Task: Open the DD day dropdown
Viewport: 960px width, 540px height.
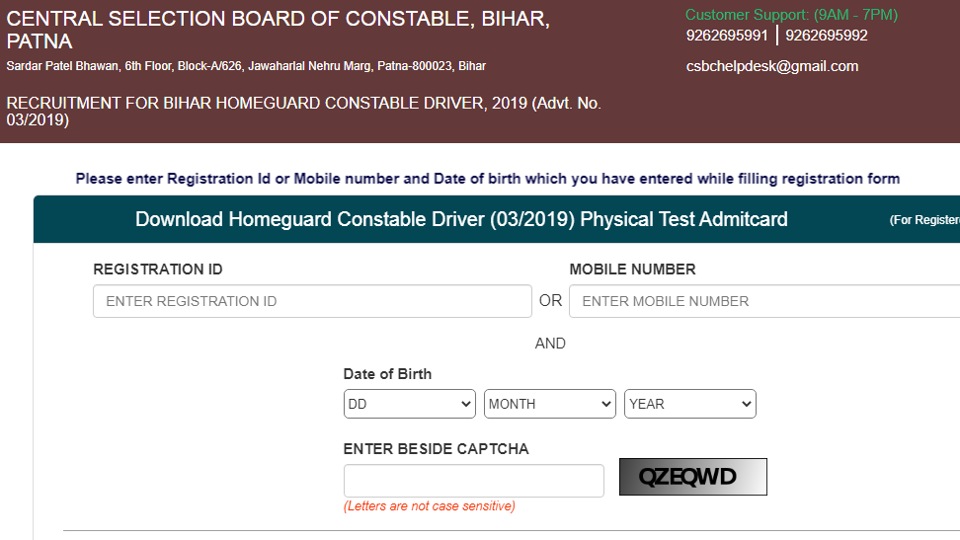Action: point(410,404)
